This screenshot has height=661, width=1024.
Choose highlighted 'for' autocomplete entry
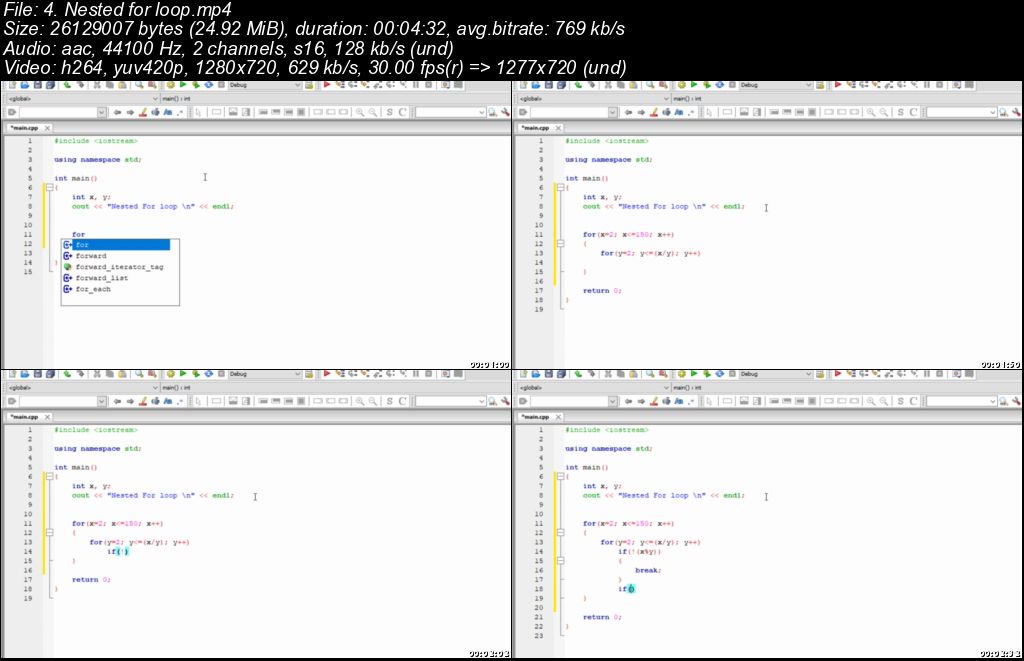click(116, 245)
